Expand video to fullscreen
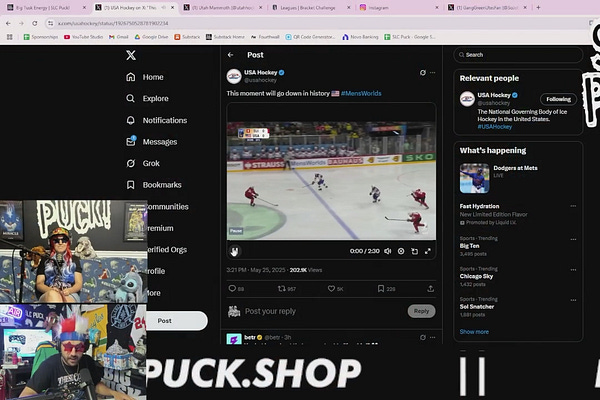 tap(428, 251)
